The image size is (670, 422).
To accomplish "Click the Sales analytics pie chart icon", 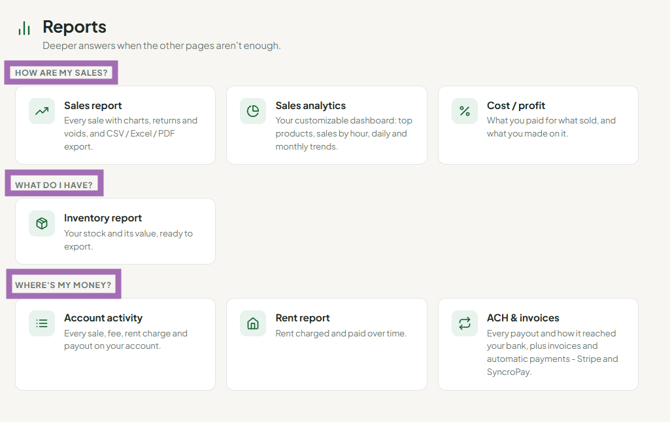I will click(253, 111).
